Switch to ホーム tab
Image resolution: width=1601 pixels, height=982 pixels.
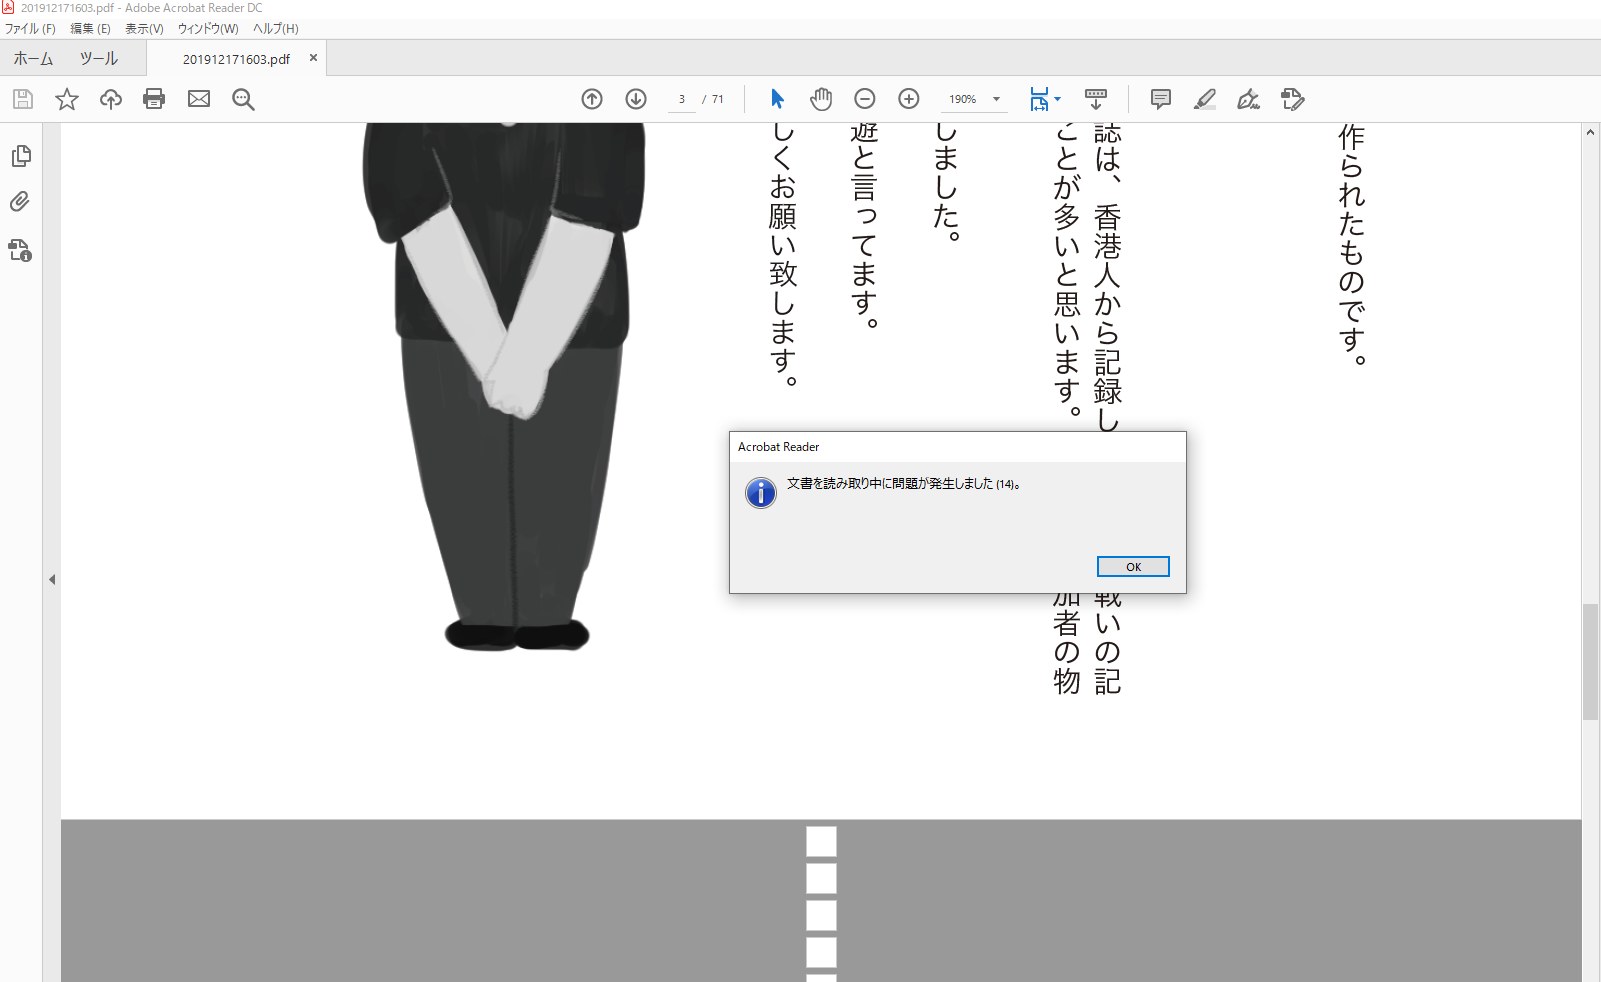click(33, 59)
